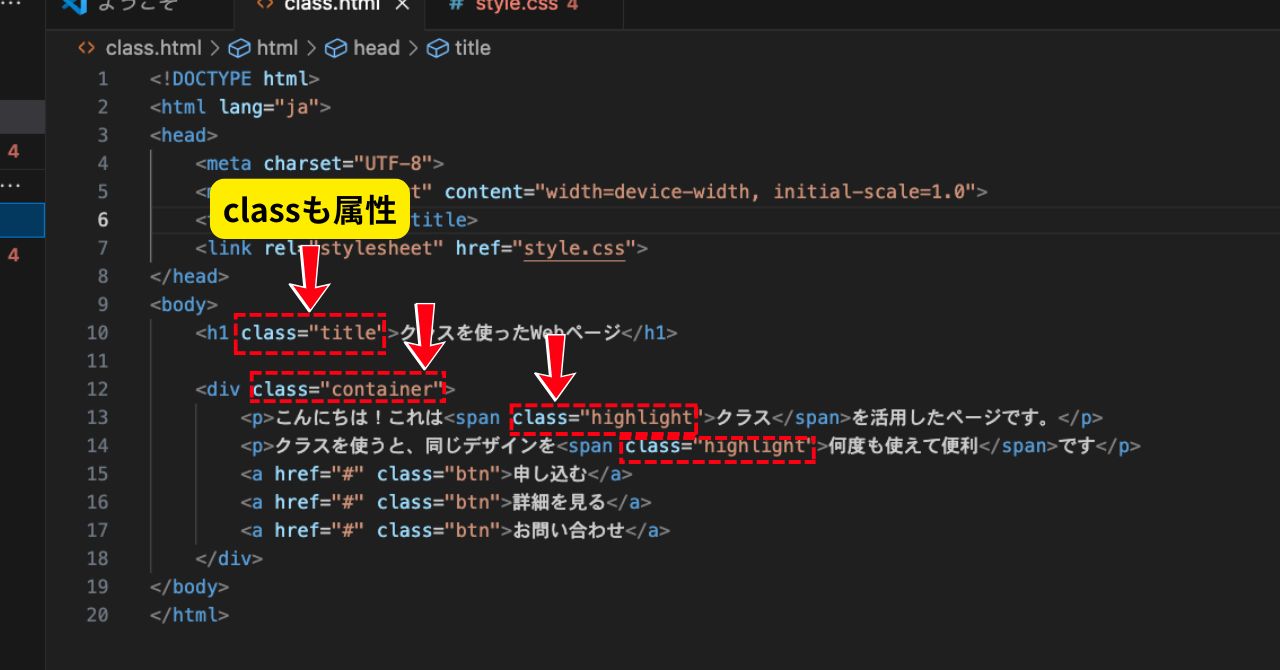Viewport: 1280px width, 670px height.
Task: Click the text を活用したページです。
Action: click(x=954, y=417)
